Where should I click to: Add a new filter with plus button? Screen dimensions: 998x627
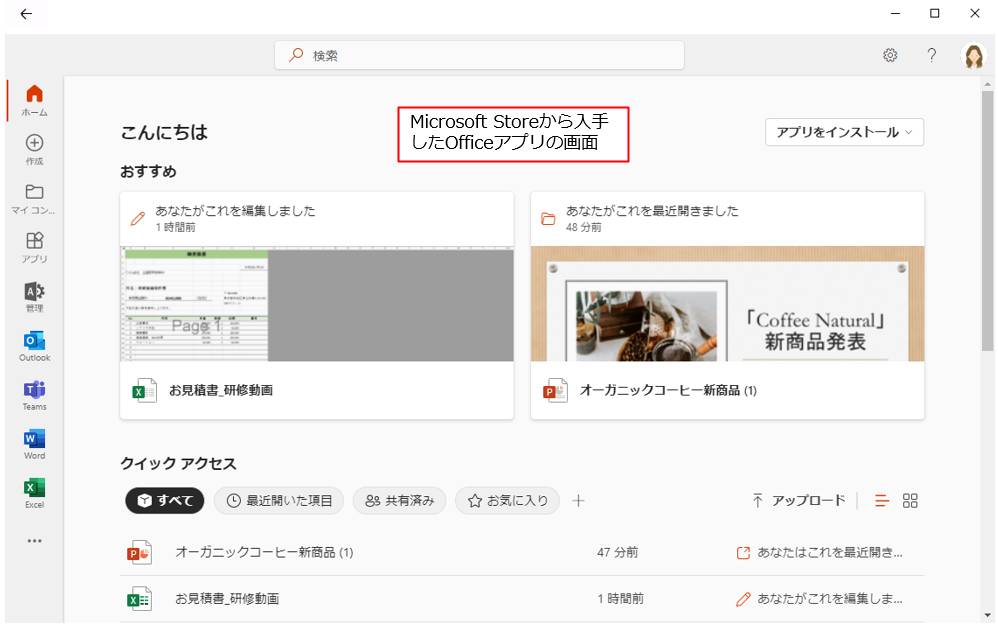pos(578,501)
